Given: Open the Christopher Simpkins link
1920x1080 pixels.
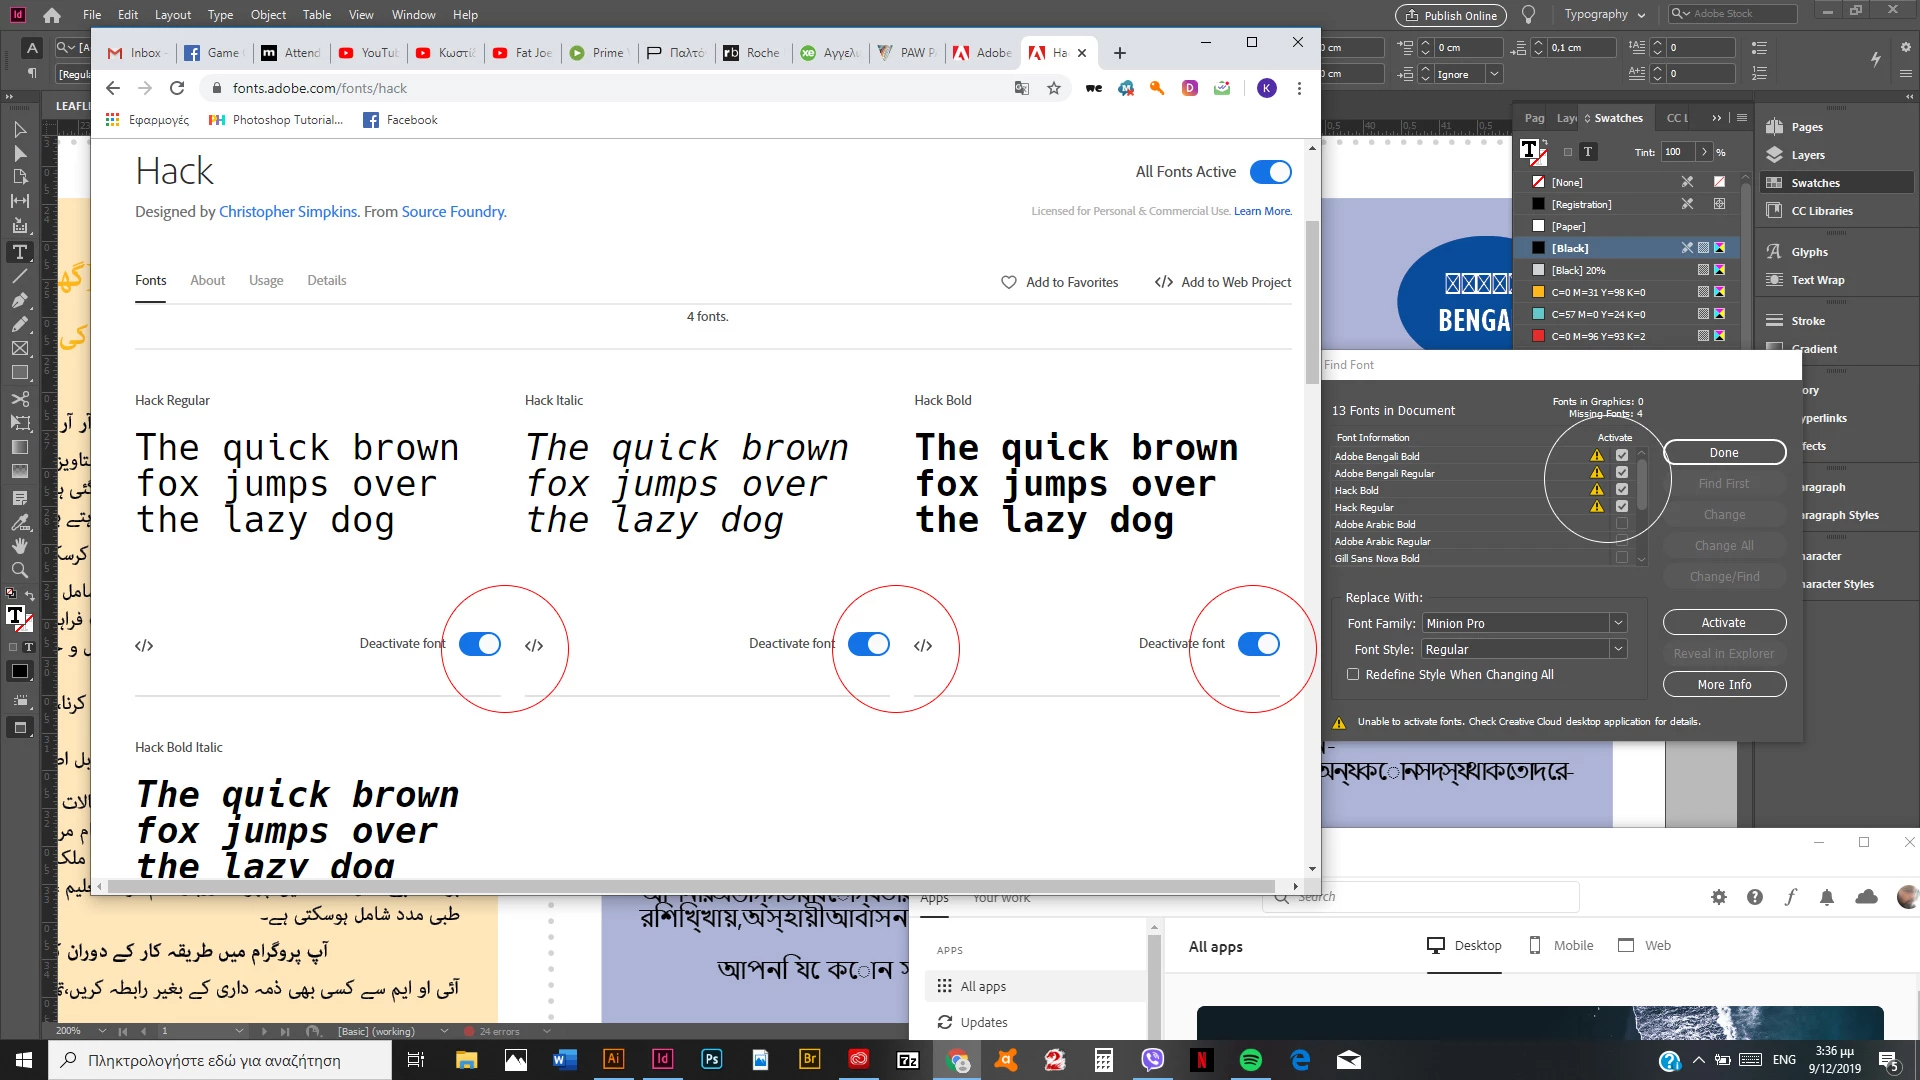Looking at the screenshot, I should [288, 212].
